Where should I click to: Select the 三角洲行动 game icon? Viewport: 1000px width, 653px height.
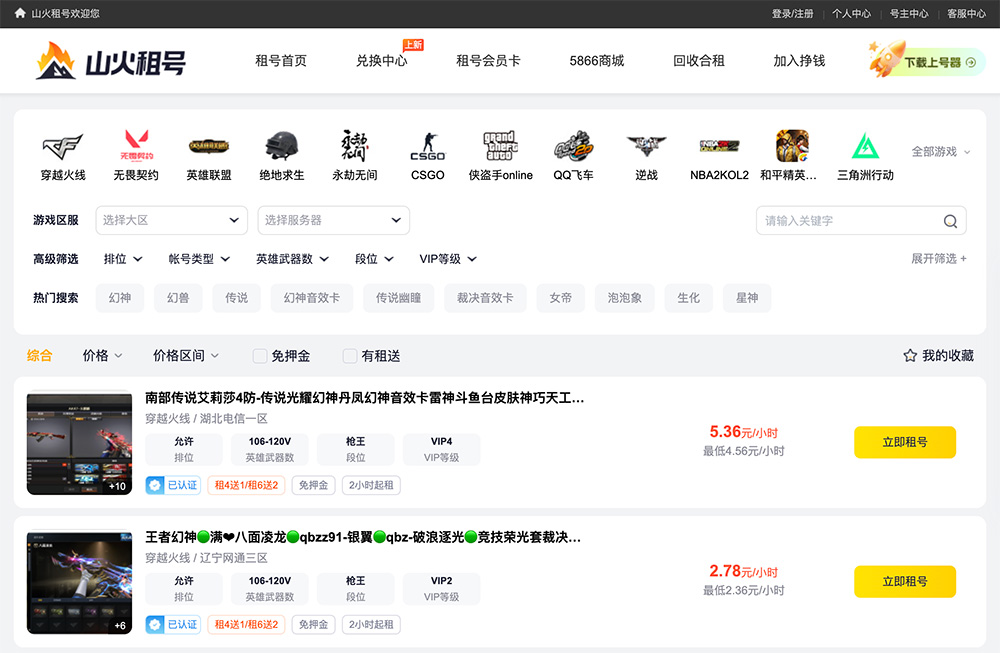pos(865,146)
